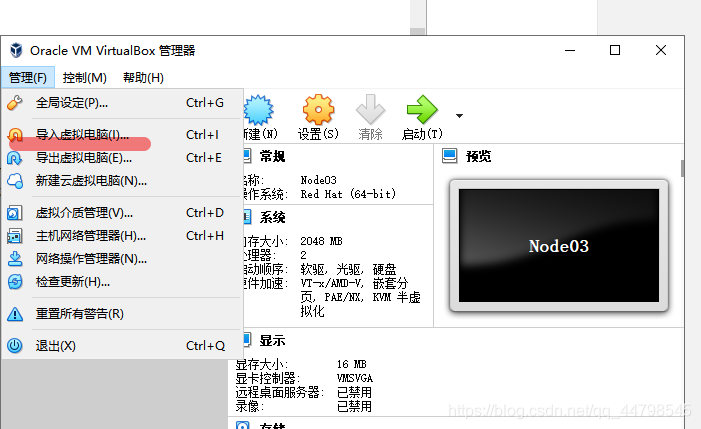The height and width of the screenshot is (429, 701).
Task: Click the 2048 MB memory value
Action: (321, 241)
